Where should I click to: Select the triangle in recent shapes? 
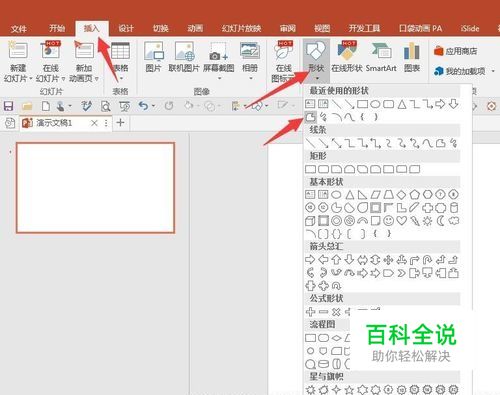point(402,104)
